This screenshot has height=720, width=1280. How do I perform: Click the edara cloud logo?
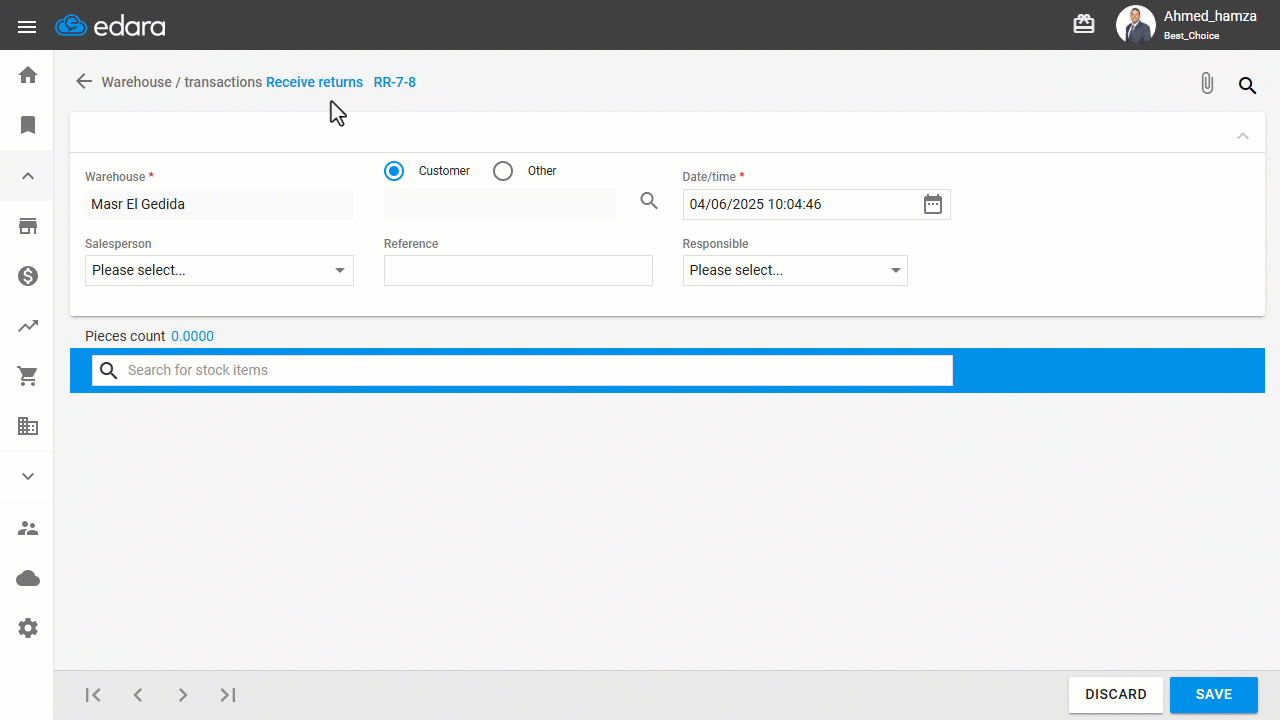(x=110, y=26)
